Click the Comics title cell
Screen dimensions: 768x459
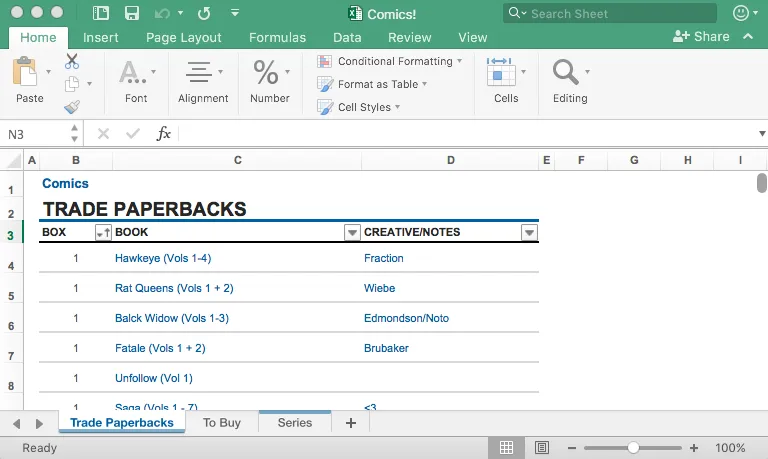click(x=65, y=183)
